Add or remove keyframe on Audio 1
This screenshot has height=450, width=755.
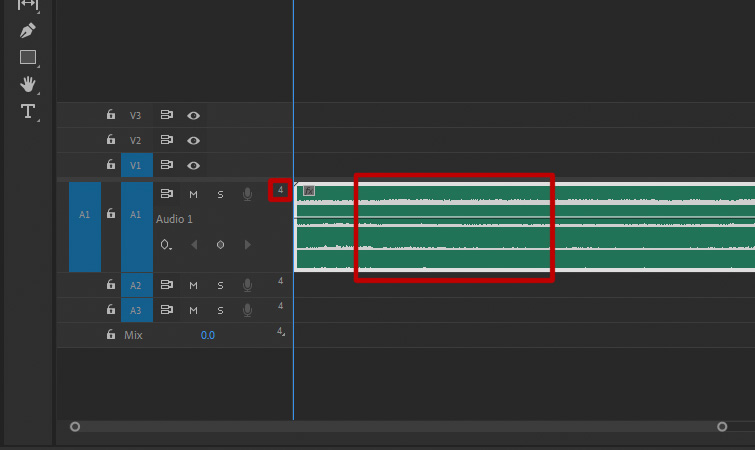[x=220, y=245]
